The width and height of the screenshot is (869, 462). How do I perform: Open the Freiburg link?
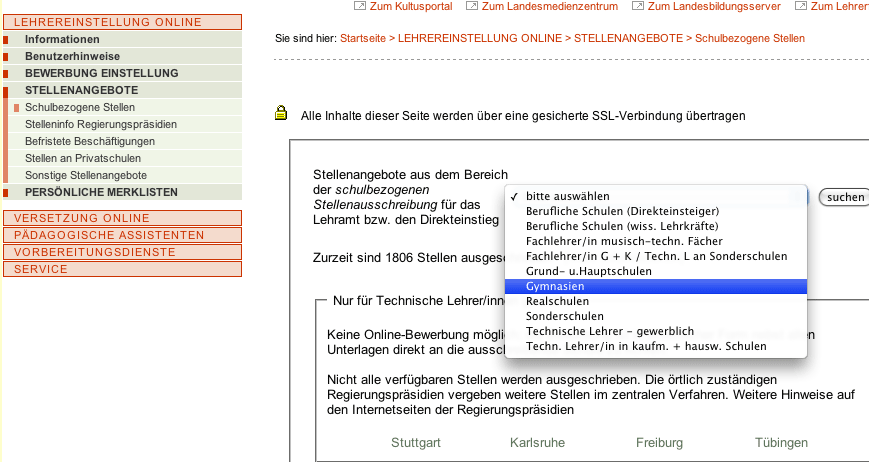click(659, 442)
